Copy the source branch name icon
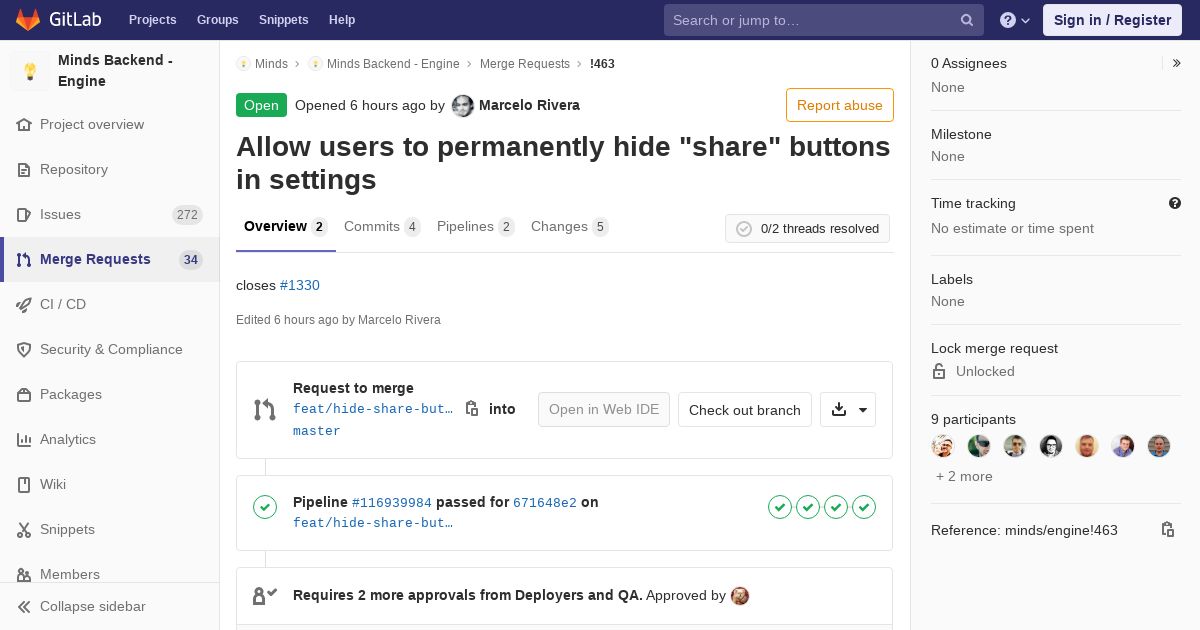Screen dimensions: 1200x630 click(x=472, y=409)
